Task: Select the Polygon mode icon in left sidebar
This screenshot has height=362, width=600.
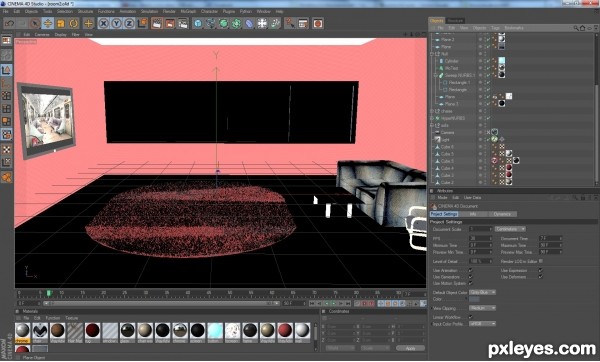Action: [x=7, y=121]
